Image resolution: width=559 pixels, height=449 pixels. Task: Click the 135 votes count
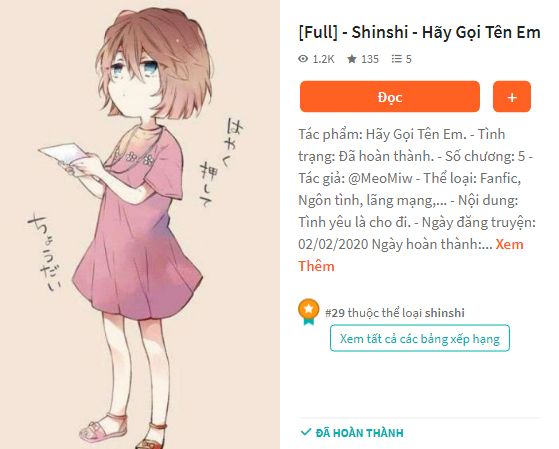370,59
